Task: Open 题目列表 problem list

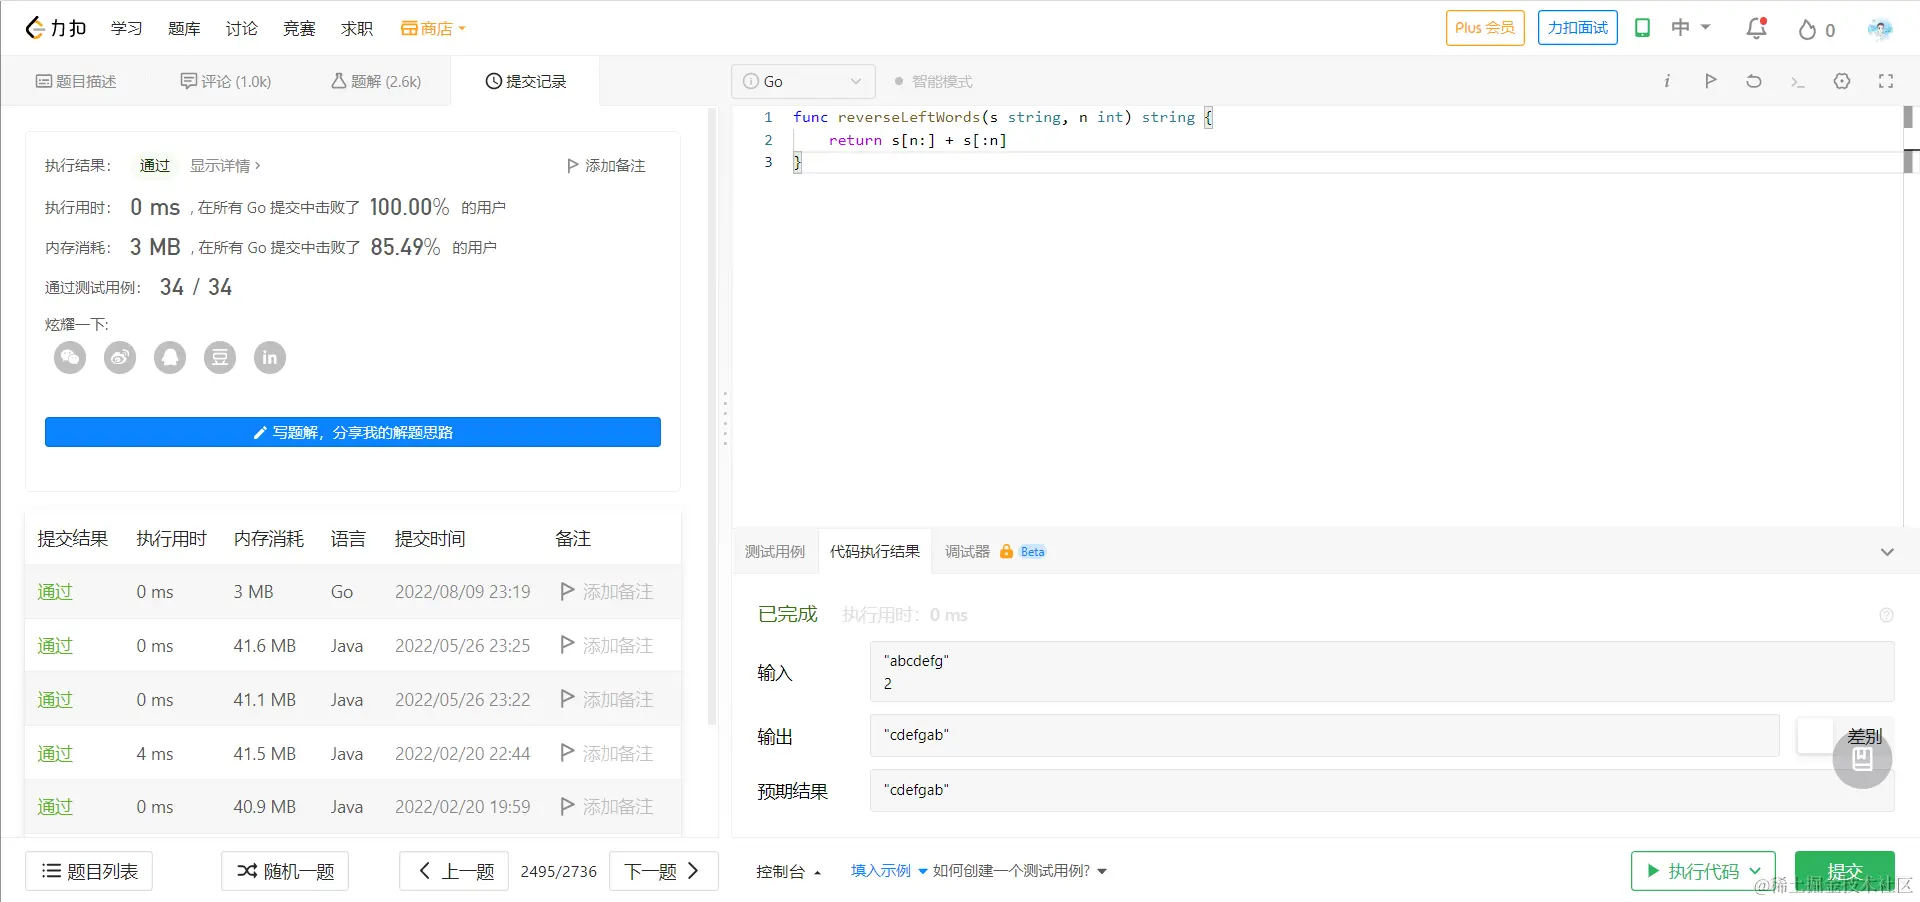Action: coord(89,871)
